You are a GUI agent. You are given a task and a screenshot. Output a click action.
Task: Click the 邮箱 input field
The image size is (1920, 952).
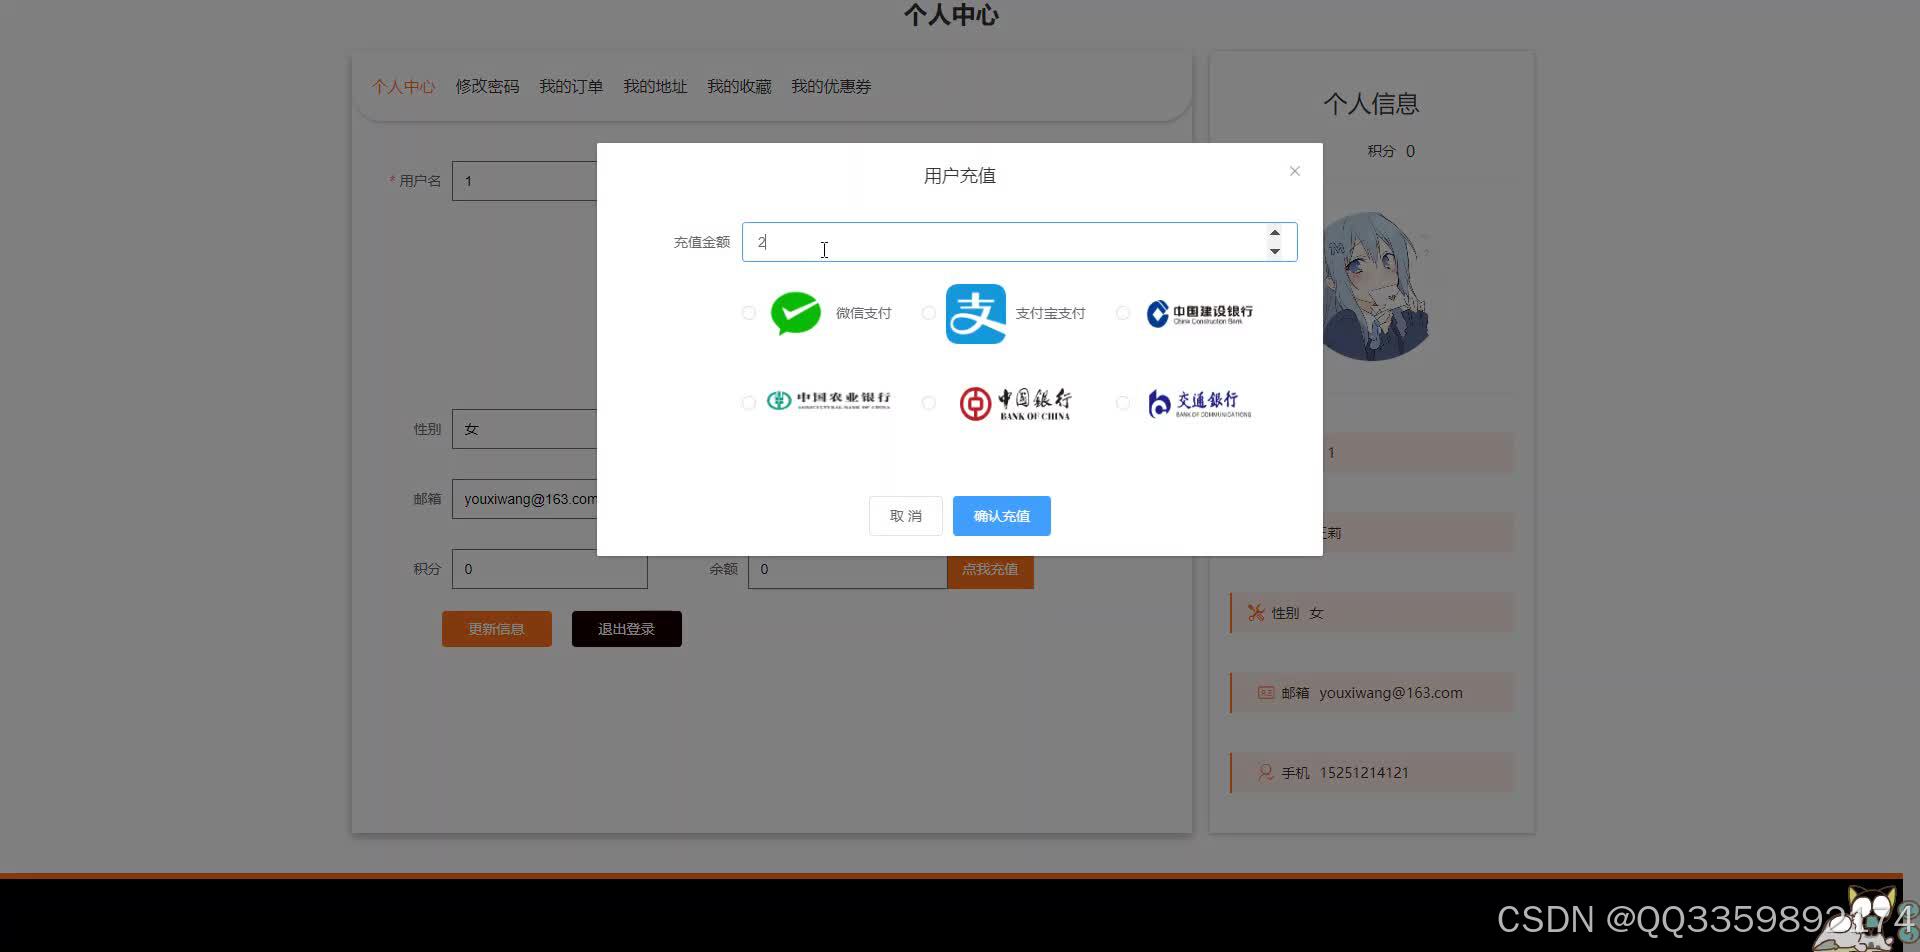pyautogui.click(x=525, y=499)
